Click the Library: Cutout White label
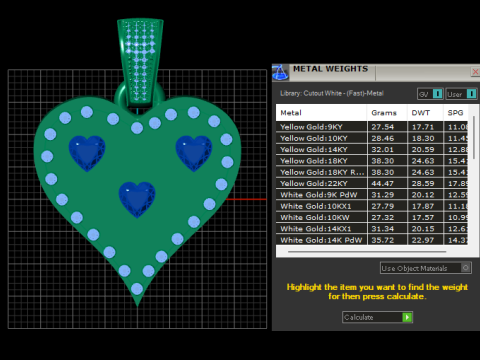Screen dimensions: 480x360 [332, 93]
